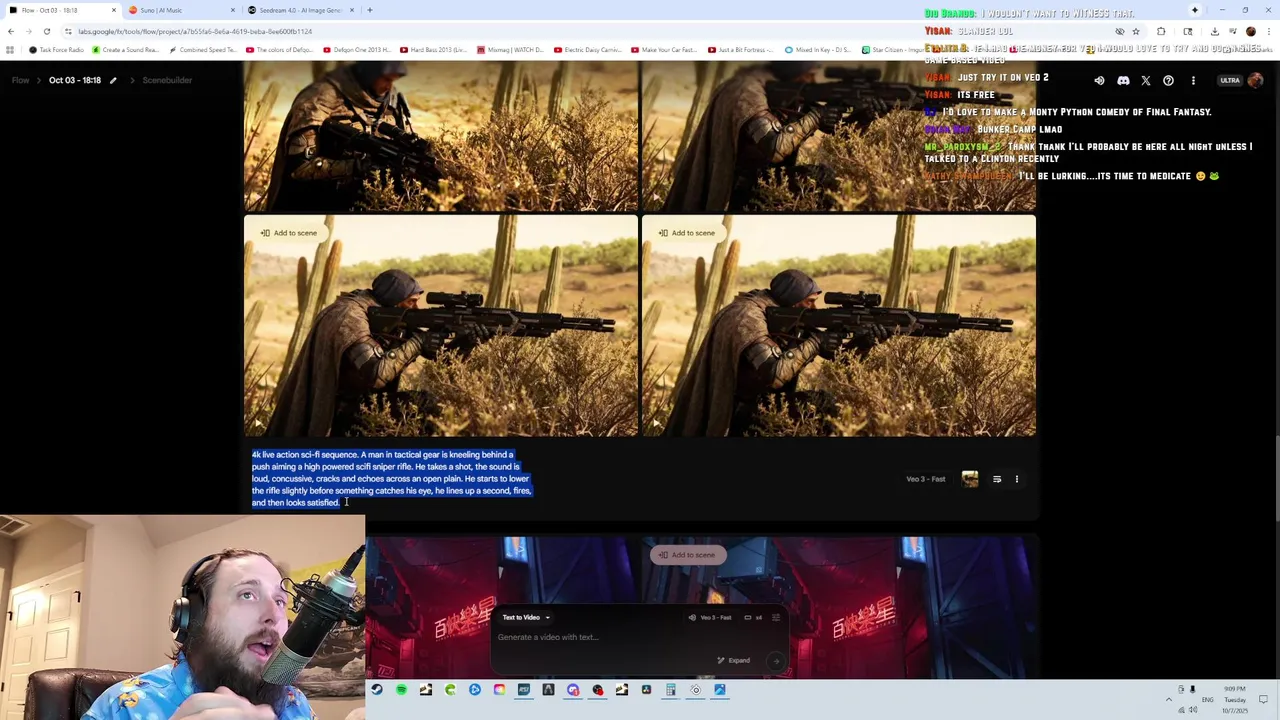Open the Defqon One 2013 bookmark

pyautogui.click(x=356, y=50)
